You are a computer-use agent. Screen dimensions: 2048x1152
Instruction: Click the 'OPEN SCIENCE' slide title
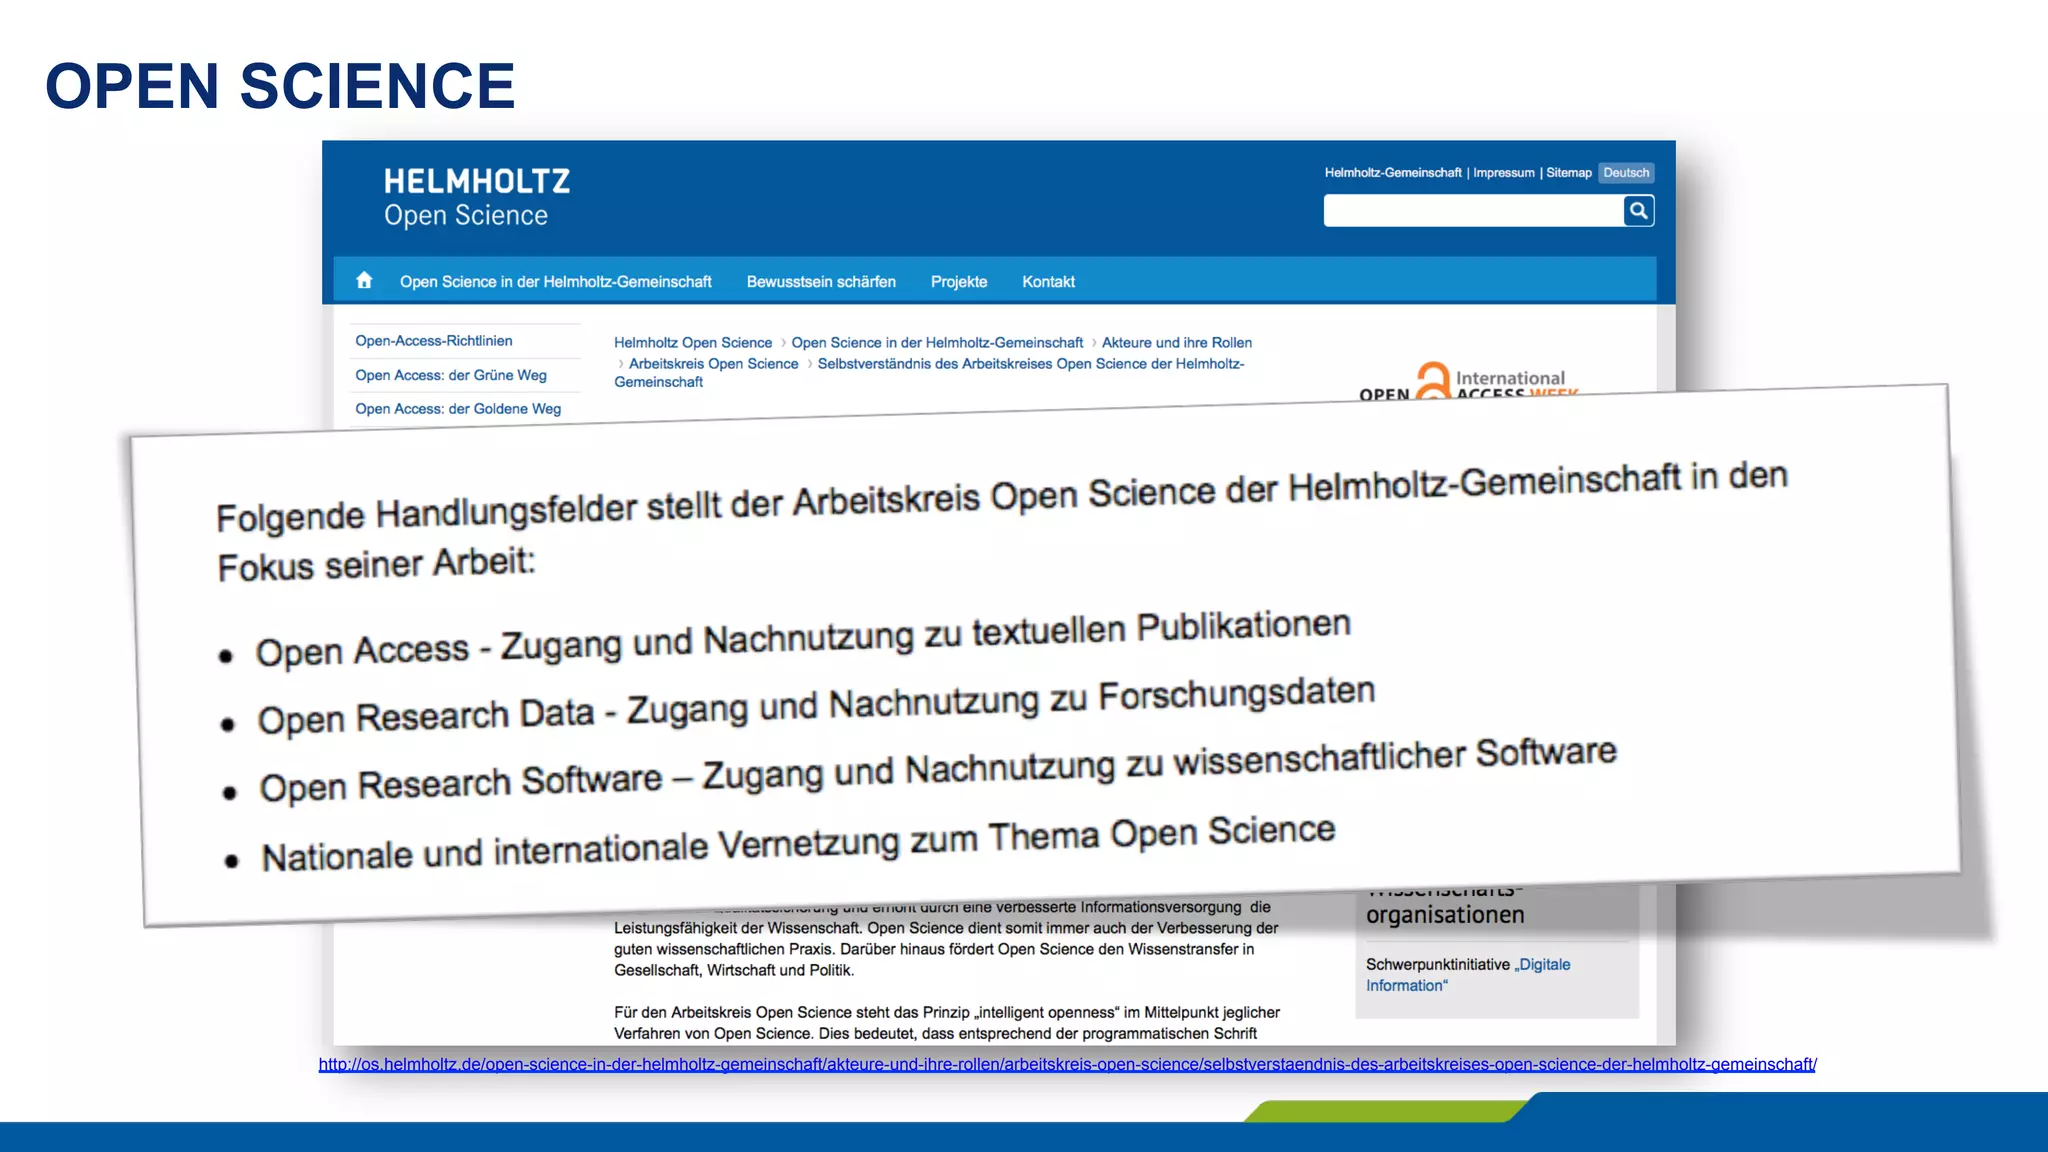(x=280, y=86)
